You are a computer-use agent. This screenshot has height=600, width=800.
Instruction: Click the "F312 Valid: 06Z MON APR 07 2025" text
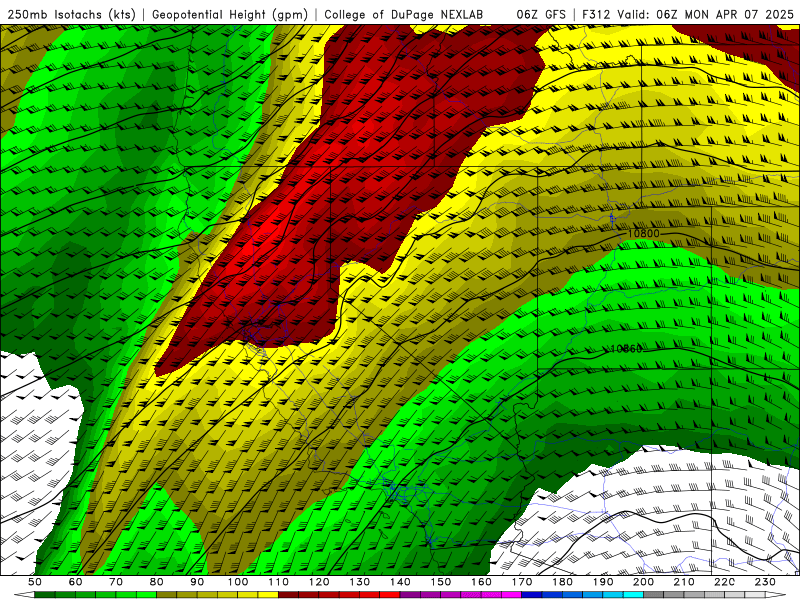688,14
